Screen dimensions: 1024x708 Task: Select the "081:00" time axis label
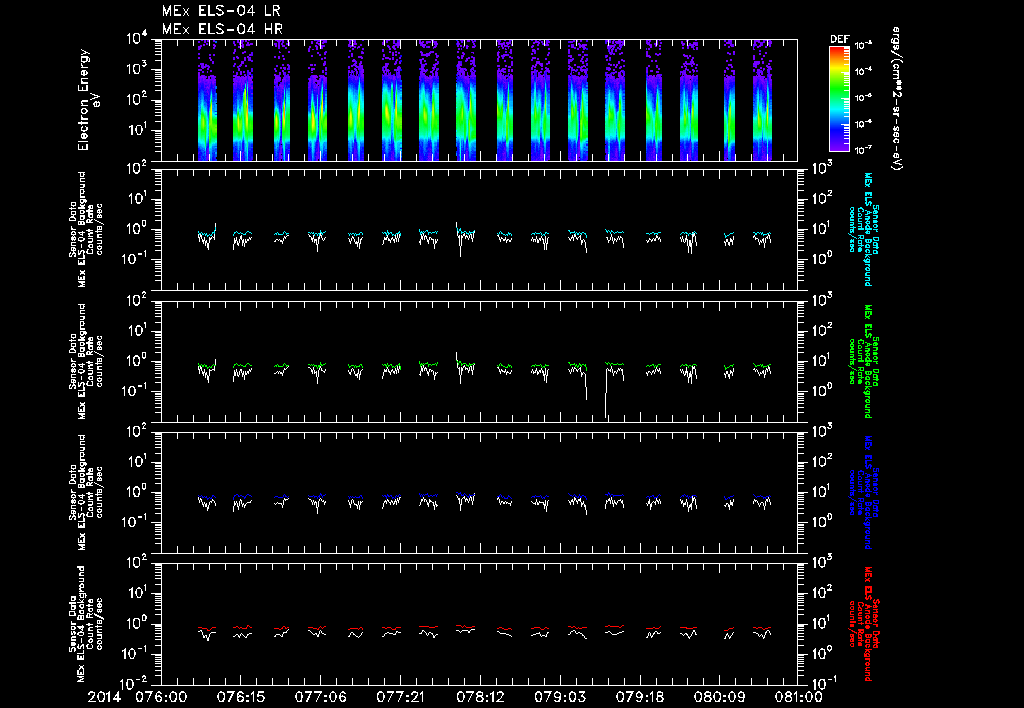797,697
